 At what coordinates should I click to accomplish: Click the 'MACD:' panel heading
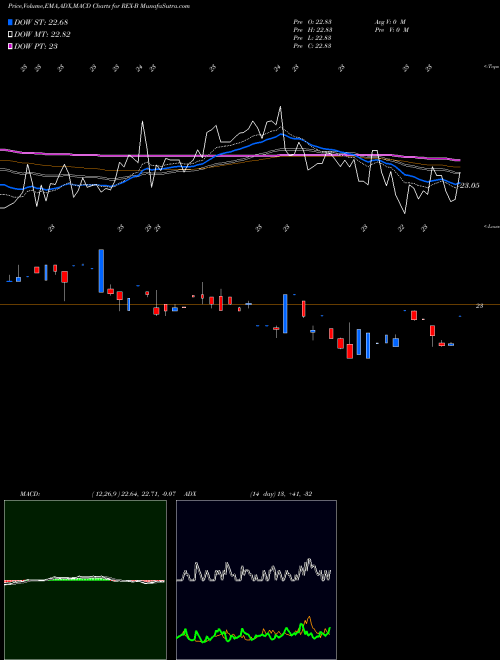pos(30,494)
